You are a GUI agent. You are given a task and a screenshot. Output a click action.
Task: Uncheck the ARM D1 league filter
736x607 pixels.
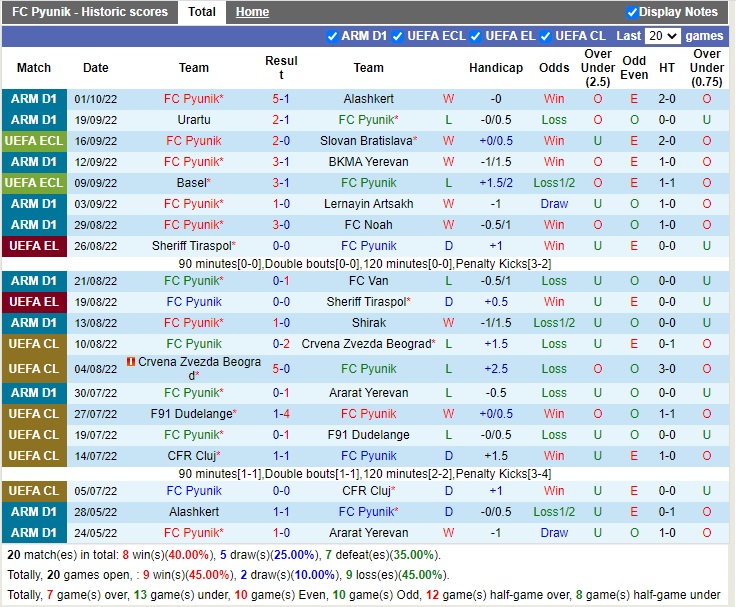pyautogui.click(x=332, y=36)
